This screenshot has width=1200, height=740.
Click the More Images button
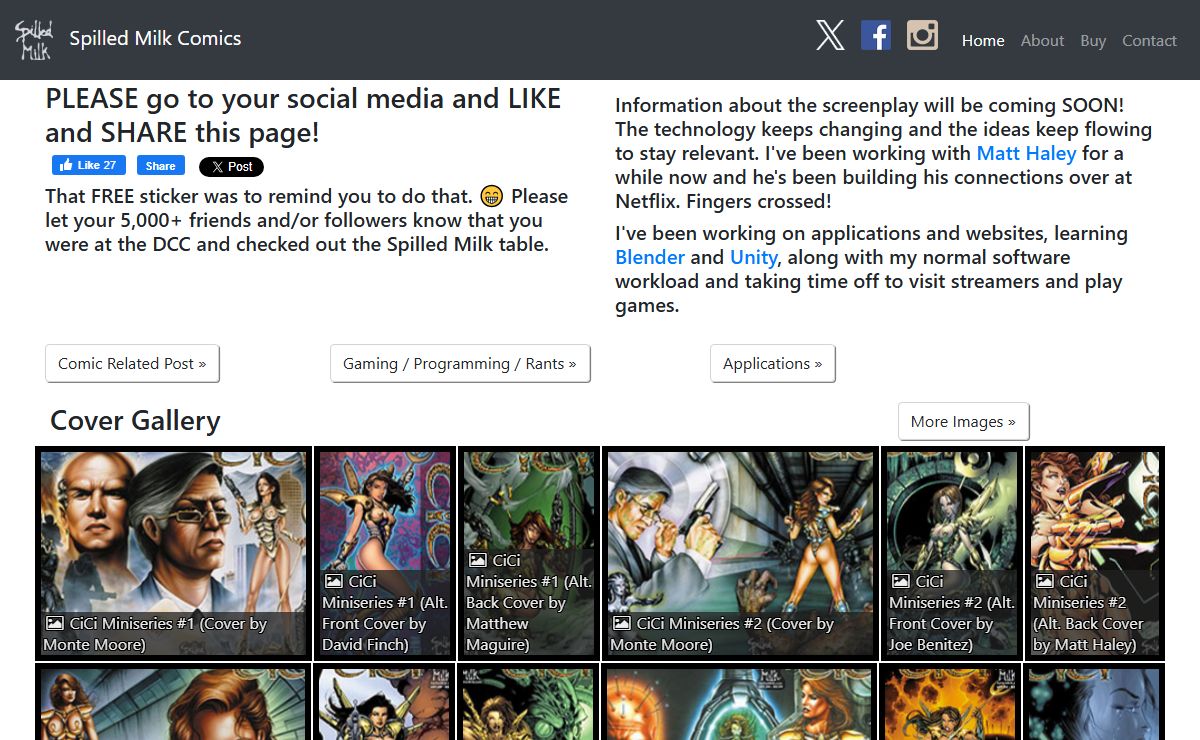963,422
